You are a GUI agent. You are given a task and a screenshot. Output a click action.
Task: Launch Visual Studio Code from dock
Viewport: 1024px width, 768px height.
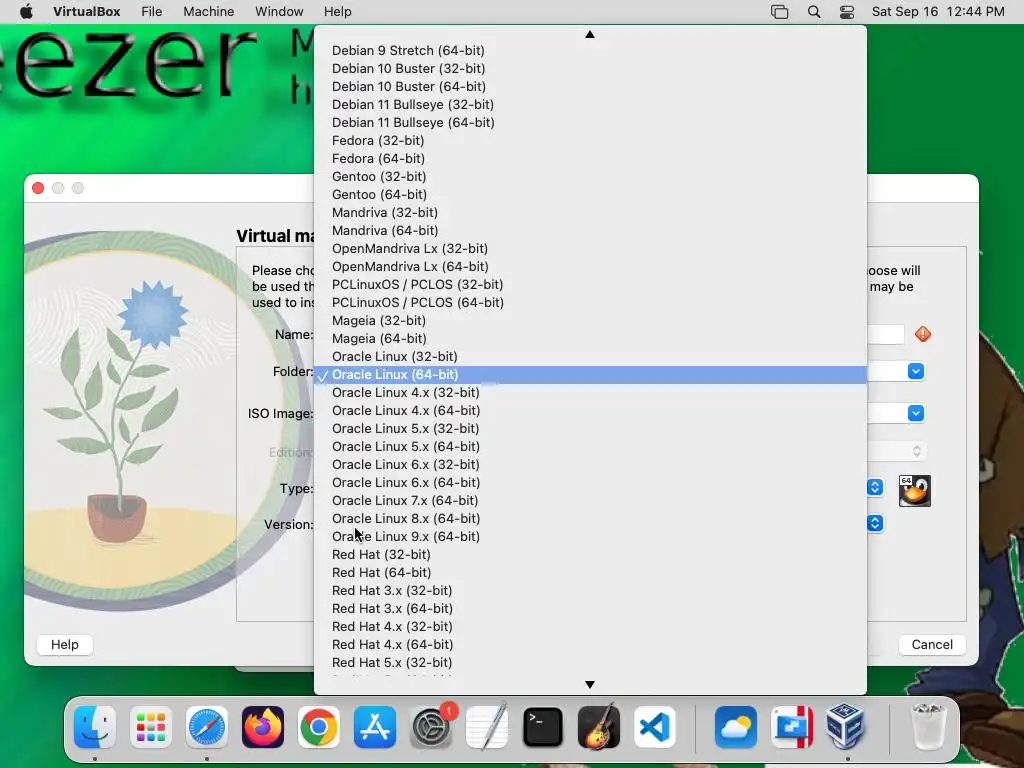(x=654, y=727)
